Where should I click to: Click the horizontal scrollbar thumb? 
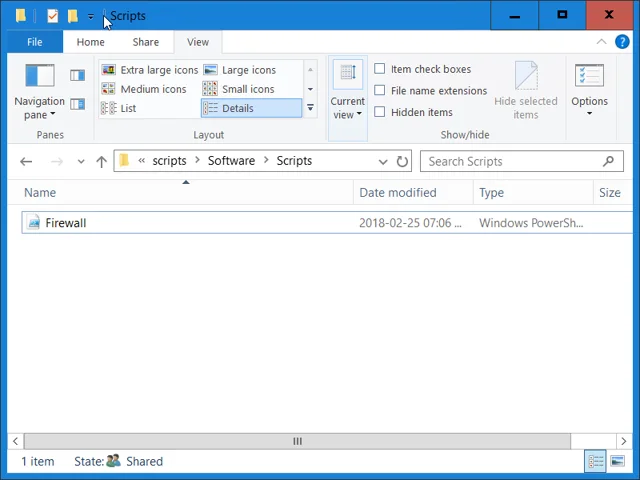click(x=297, y=441)
